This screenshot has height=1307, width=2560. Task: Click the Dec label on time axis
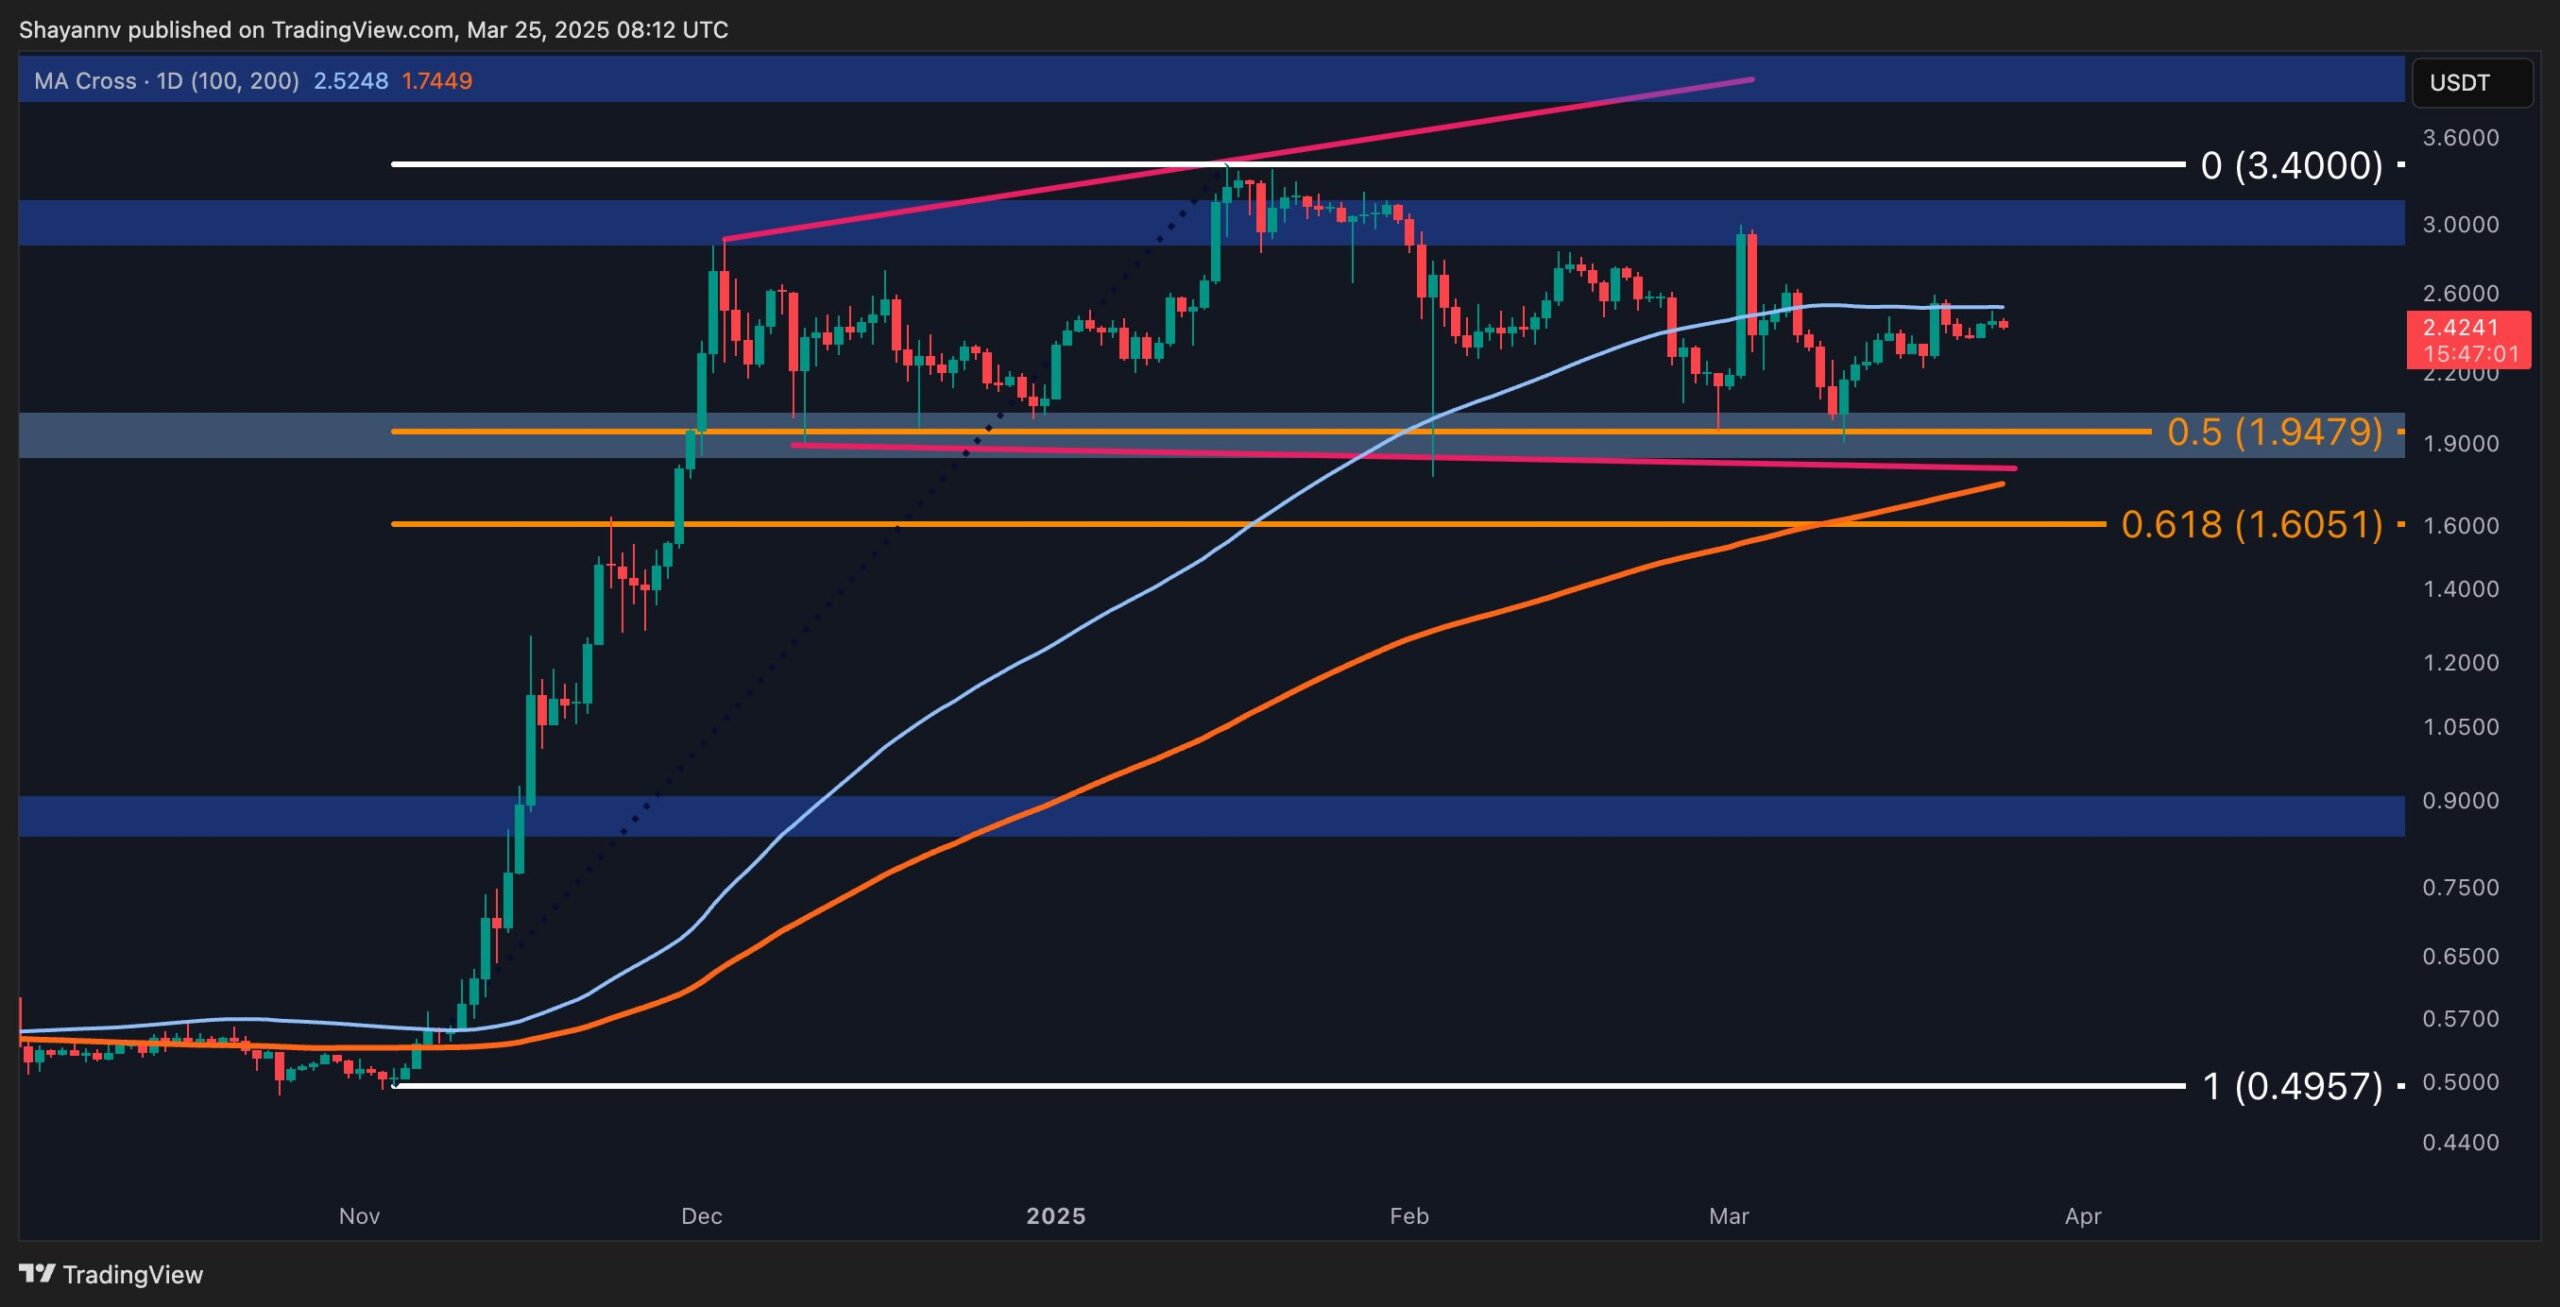701,1216
